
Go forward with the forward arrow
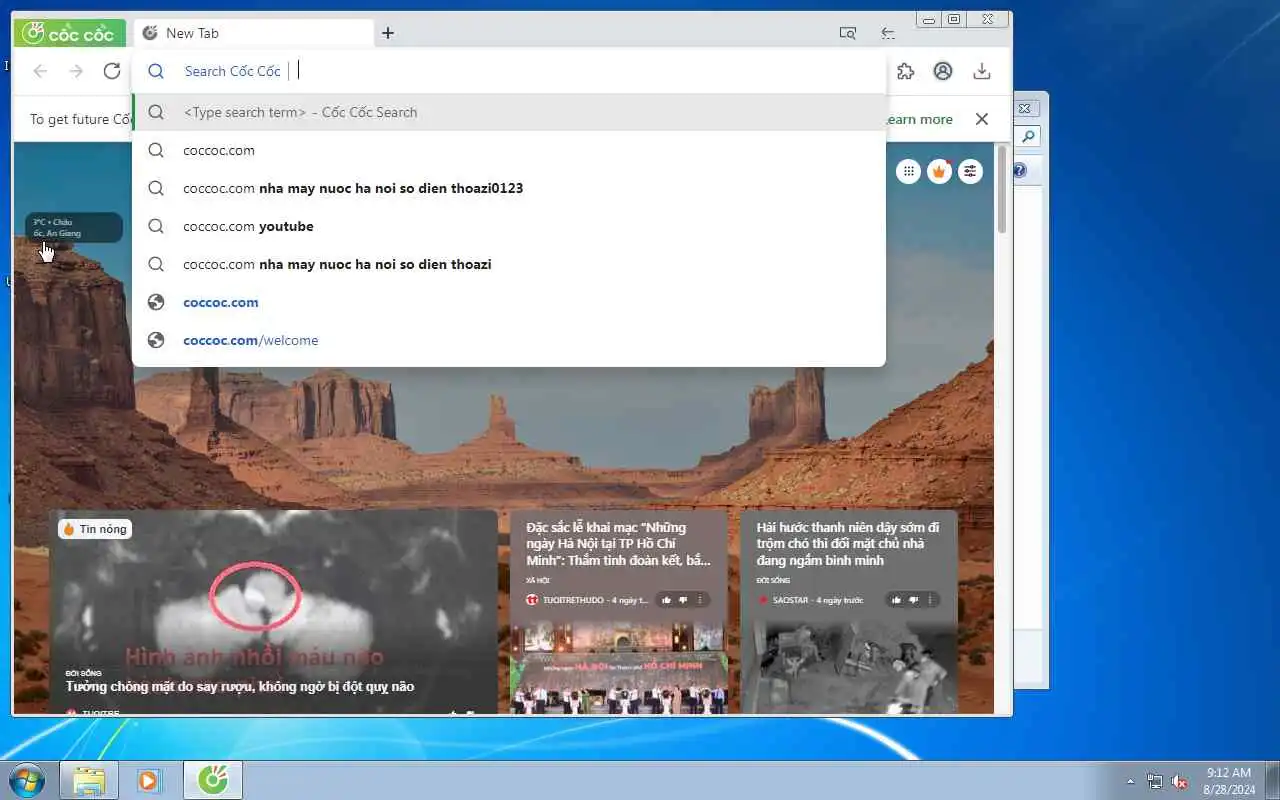pos(76,71)
